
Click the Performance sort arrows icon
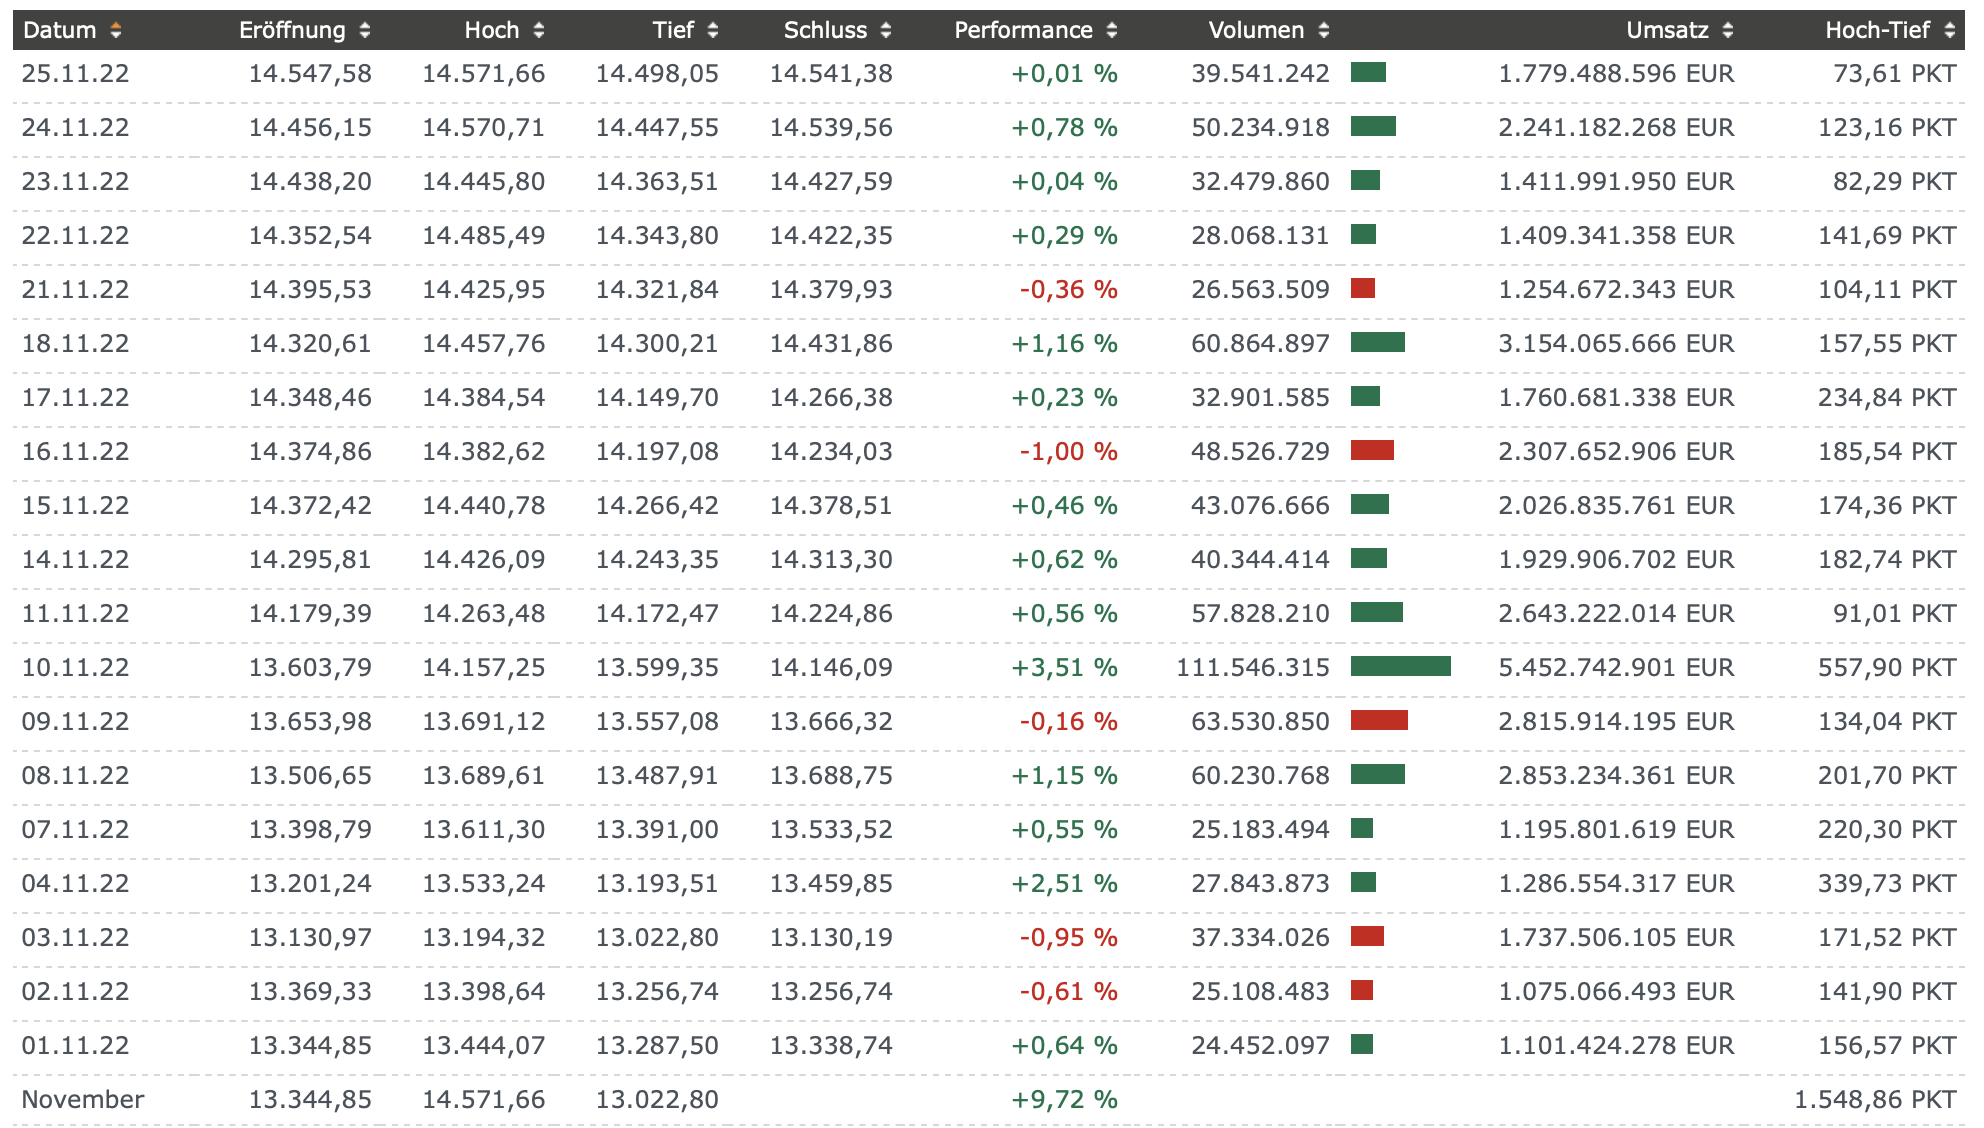(x=1112, y=31)
